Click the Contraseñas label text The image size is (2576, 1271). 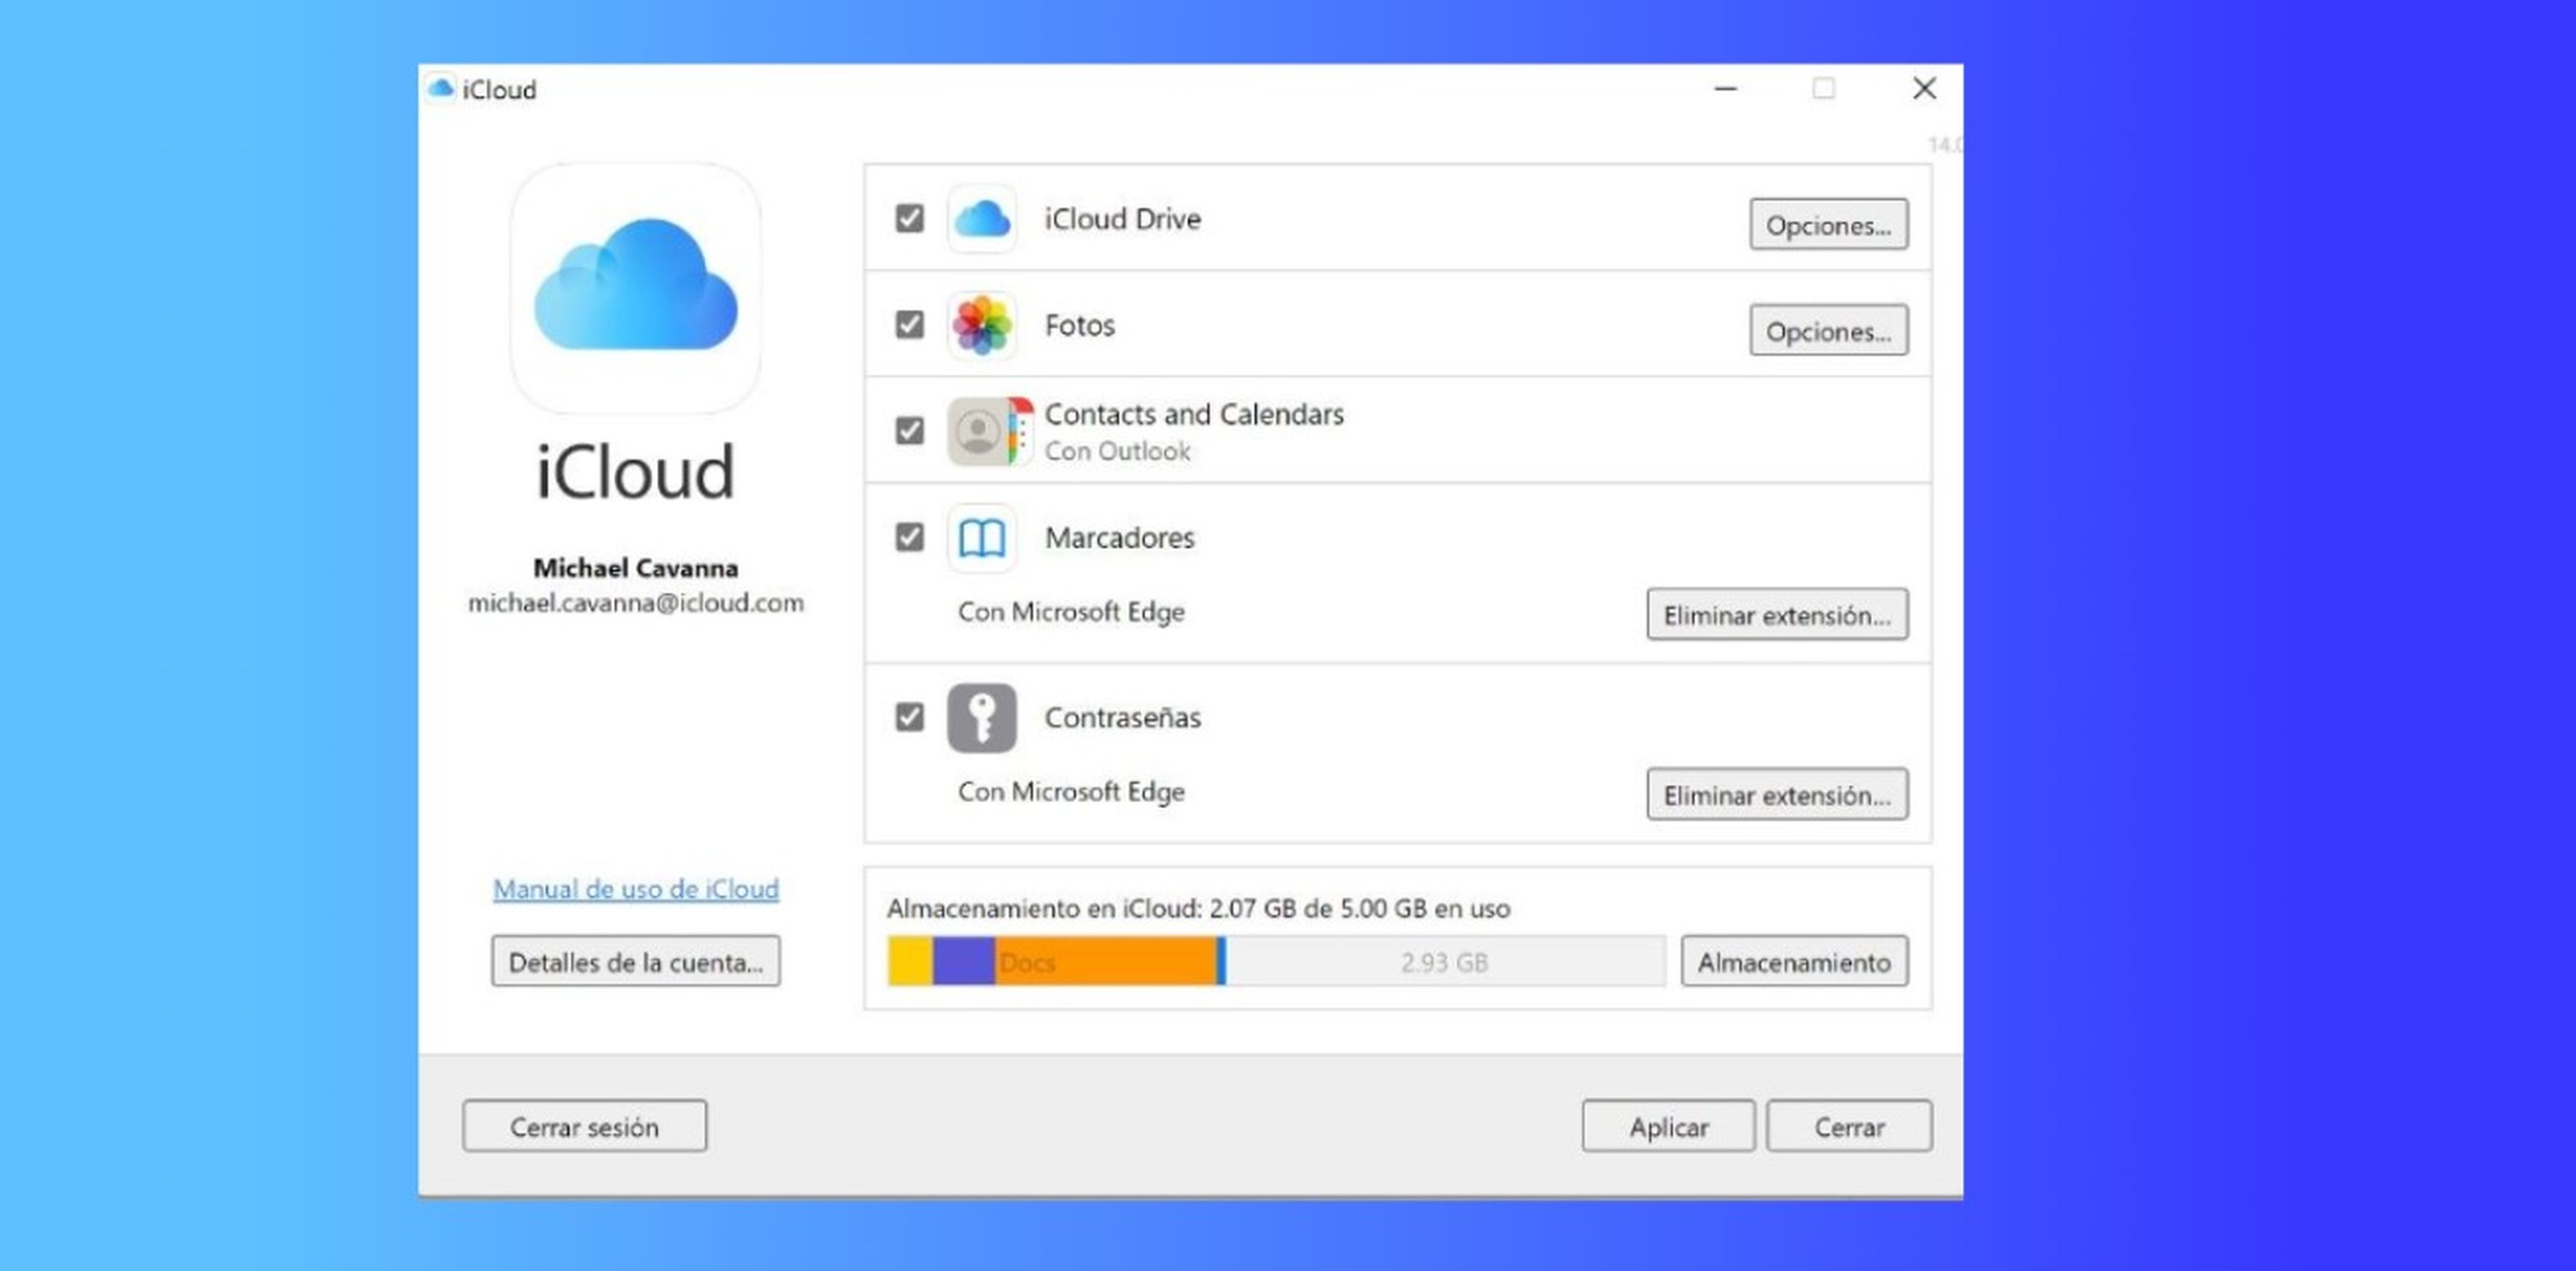(1123, 718)
